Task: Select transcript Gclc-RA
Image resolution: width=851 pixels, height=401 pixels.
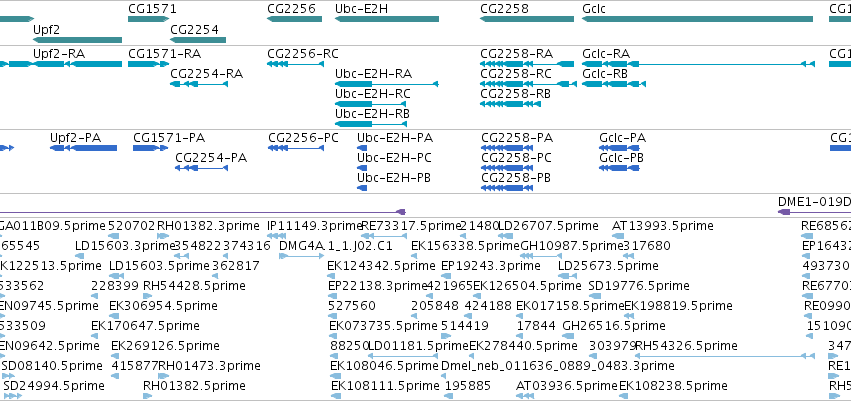Action: point(606,54)
